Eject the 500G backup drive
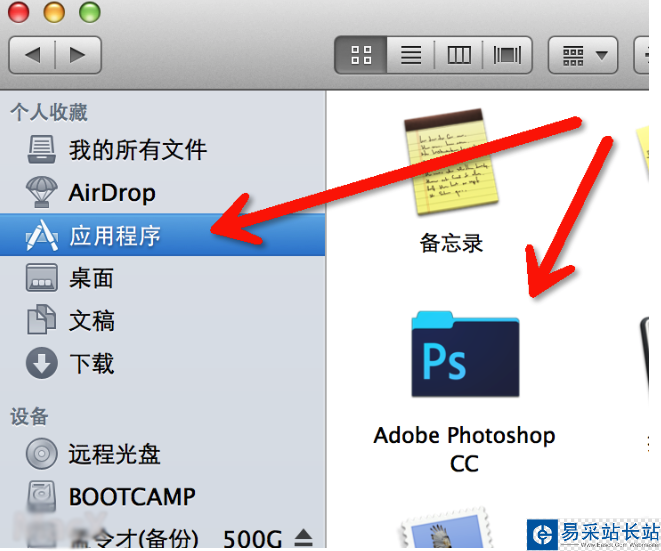This screenshot has width=661, height=551. (303, 538)
